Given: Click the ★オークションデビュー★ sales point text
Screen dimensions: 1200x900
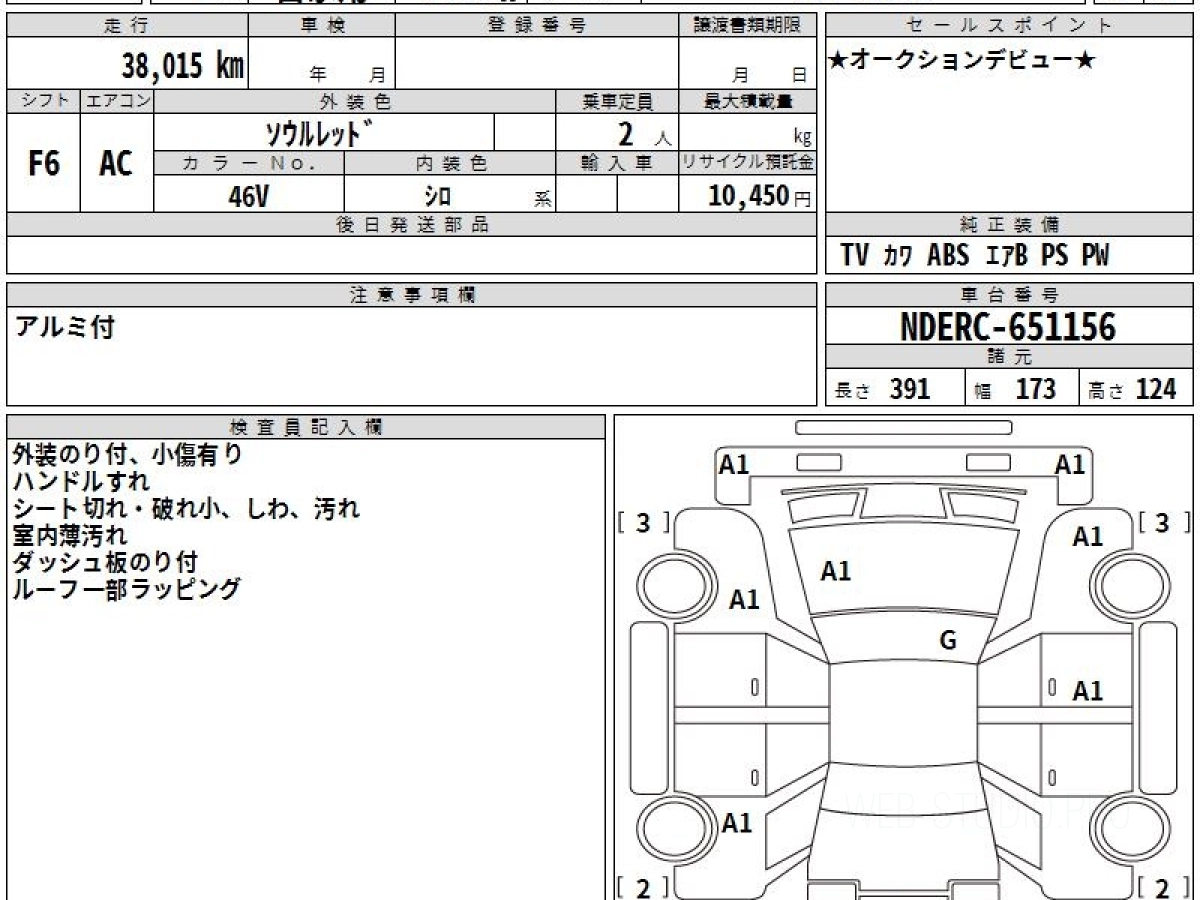Looking at the screenshot, I should click(x=961, y=61).
